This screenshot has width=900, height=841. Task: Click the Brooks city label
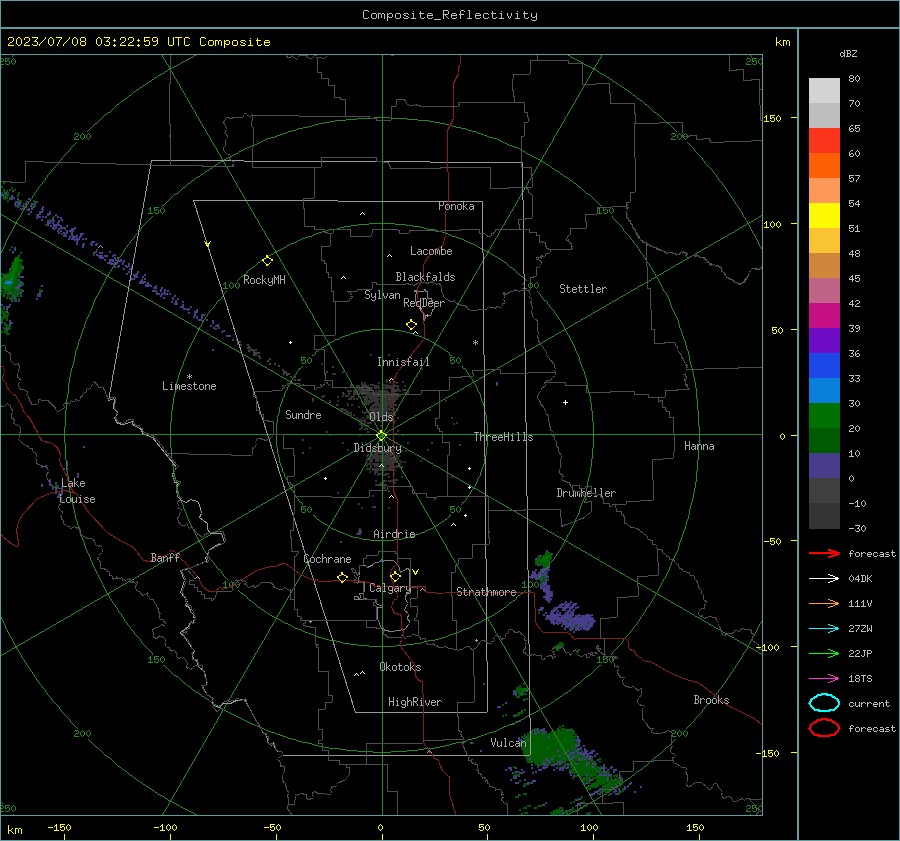point(711,700)
